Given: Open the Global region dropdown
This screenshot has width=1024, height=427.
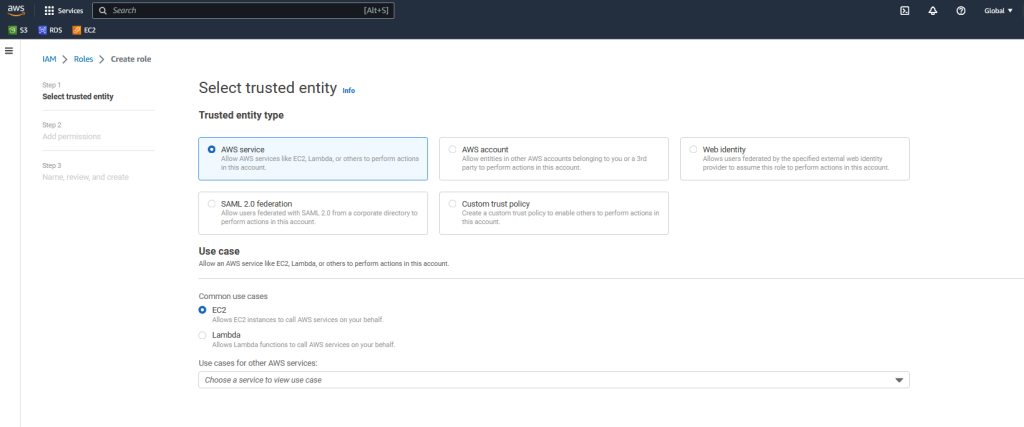Looking at the screenshot, I should pos(999,10).
